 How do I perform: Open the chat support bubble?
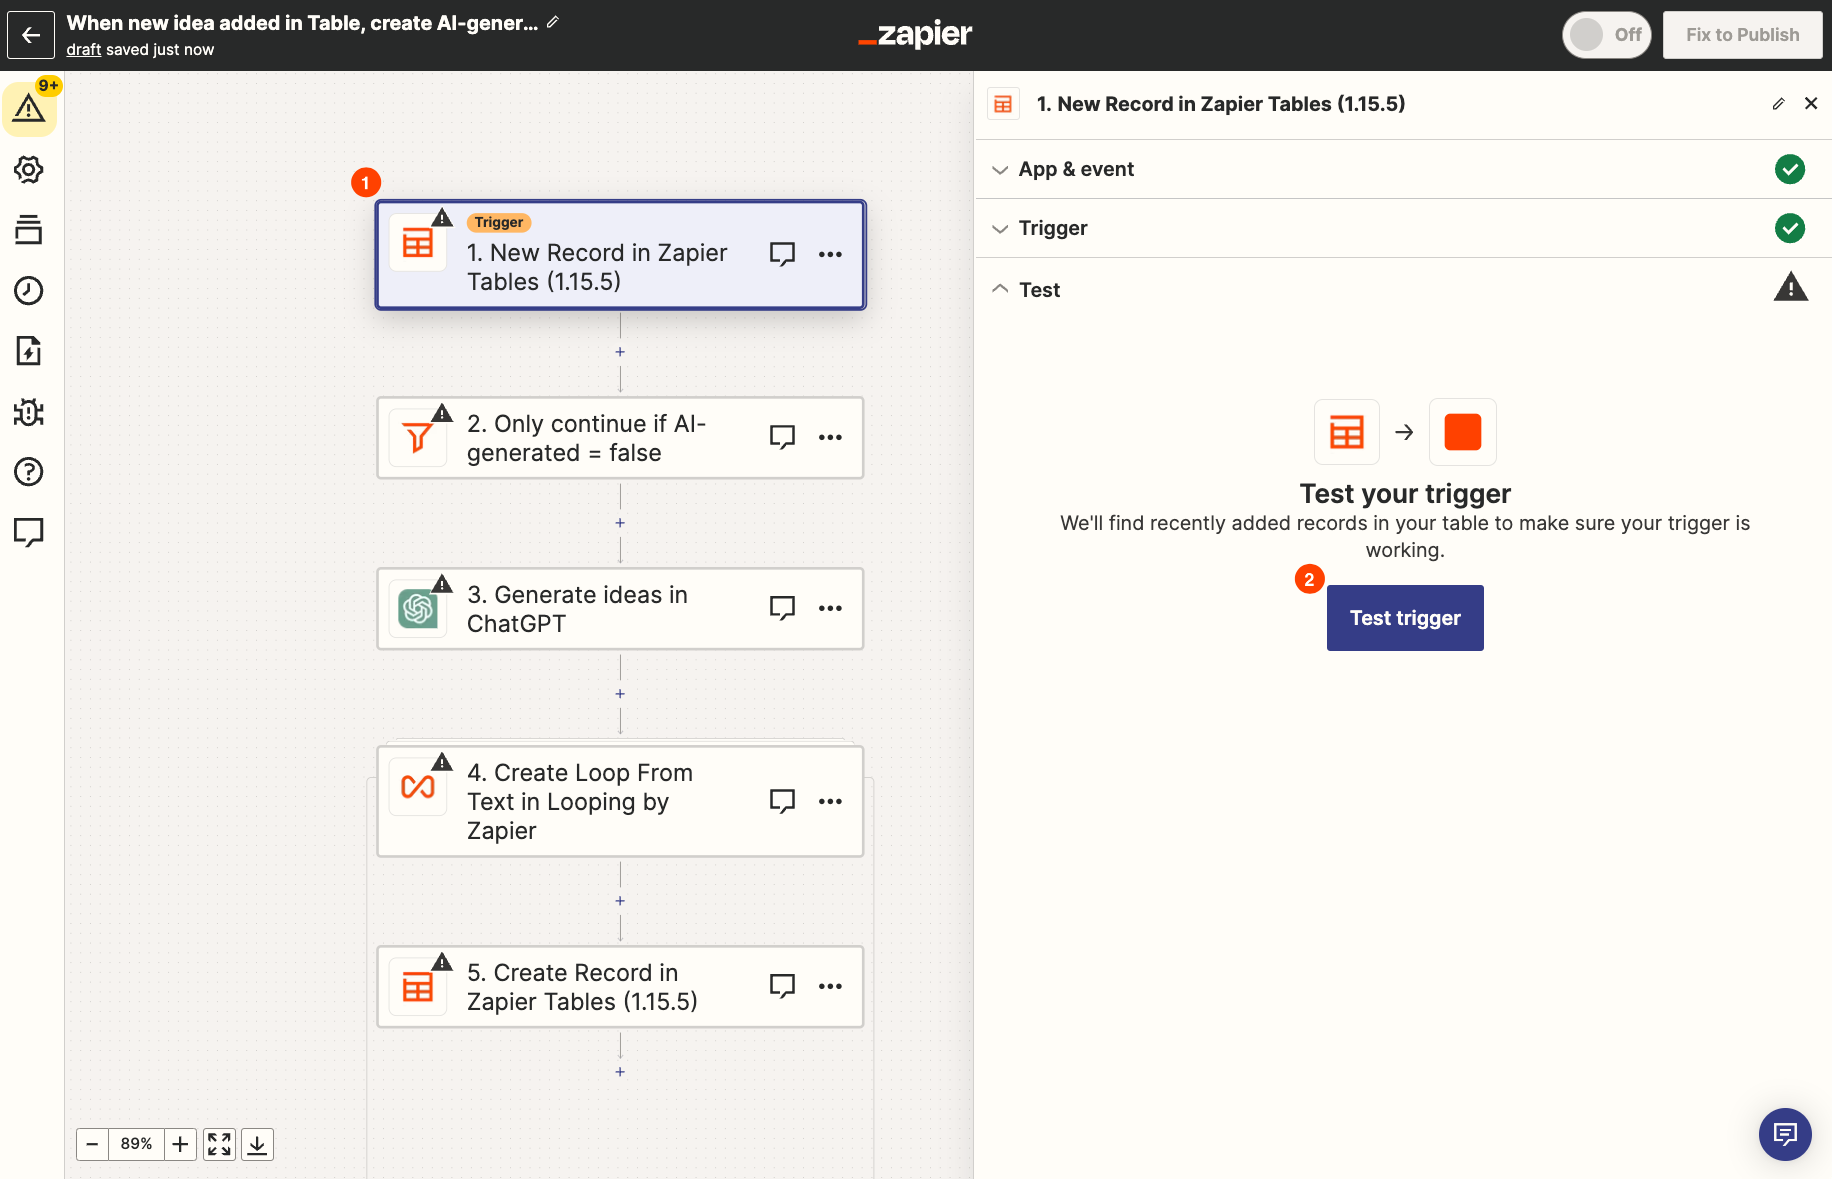point(1785,1134)
